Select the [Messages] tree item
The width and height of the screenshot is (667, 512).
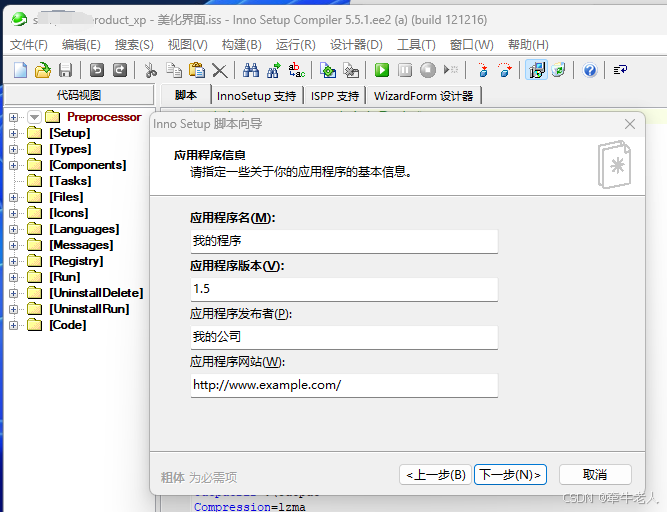[x=81, y=245]
